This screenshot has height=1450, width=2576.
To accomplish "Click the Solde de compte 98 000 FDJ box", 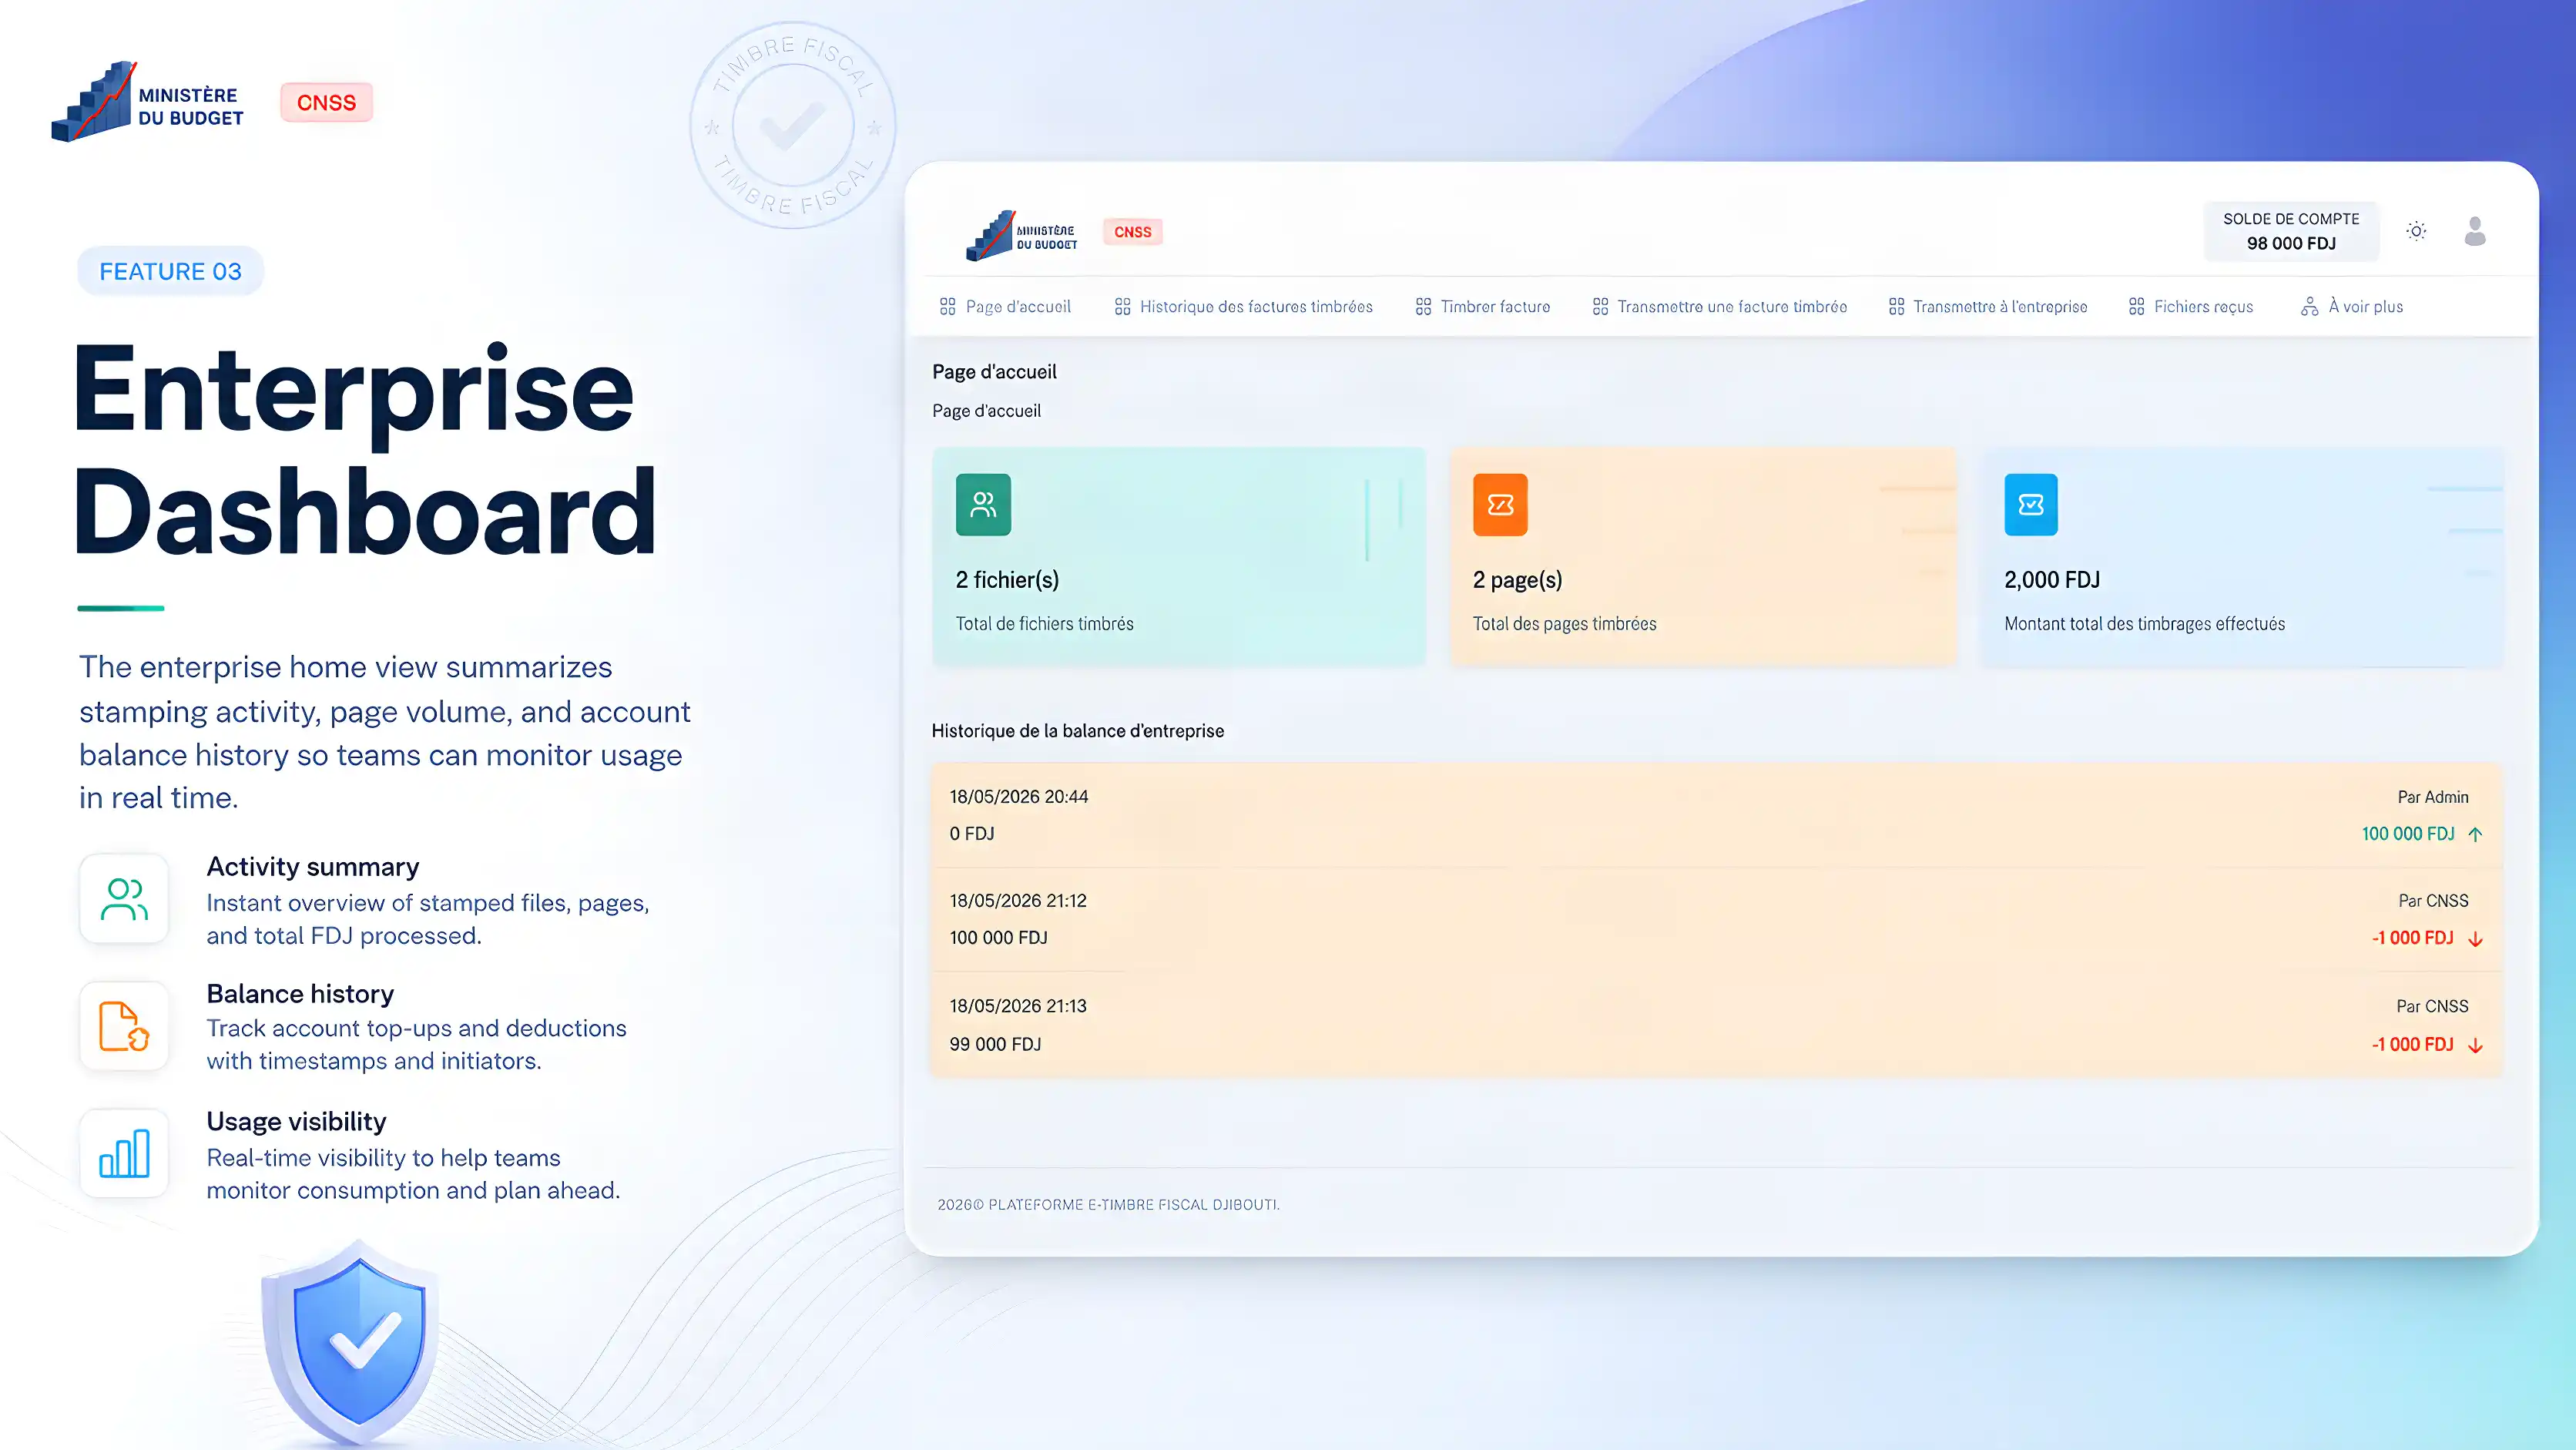I will [x=2291, y=231].
